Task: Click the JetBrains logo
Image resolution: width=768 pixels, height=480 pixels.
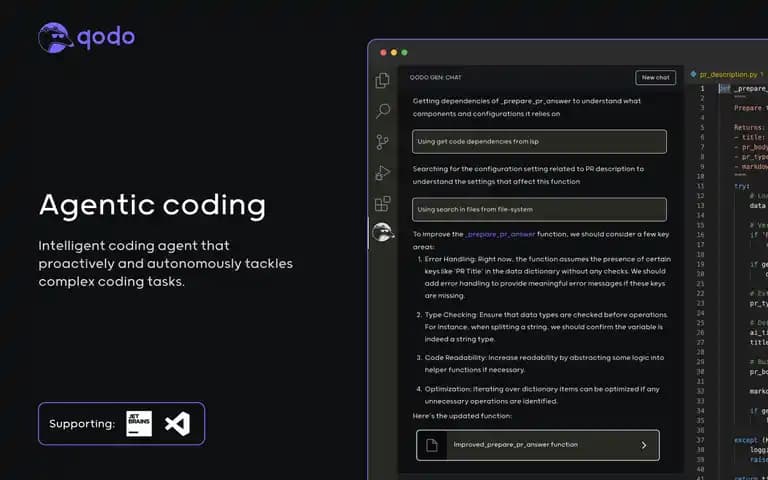Action: click(139, 424)
